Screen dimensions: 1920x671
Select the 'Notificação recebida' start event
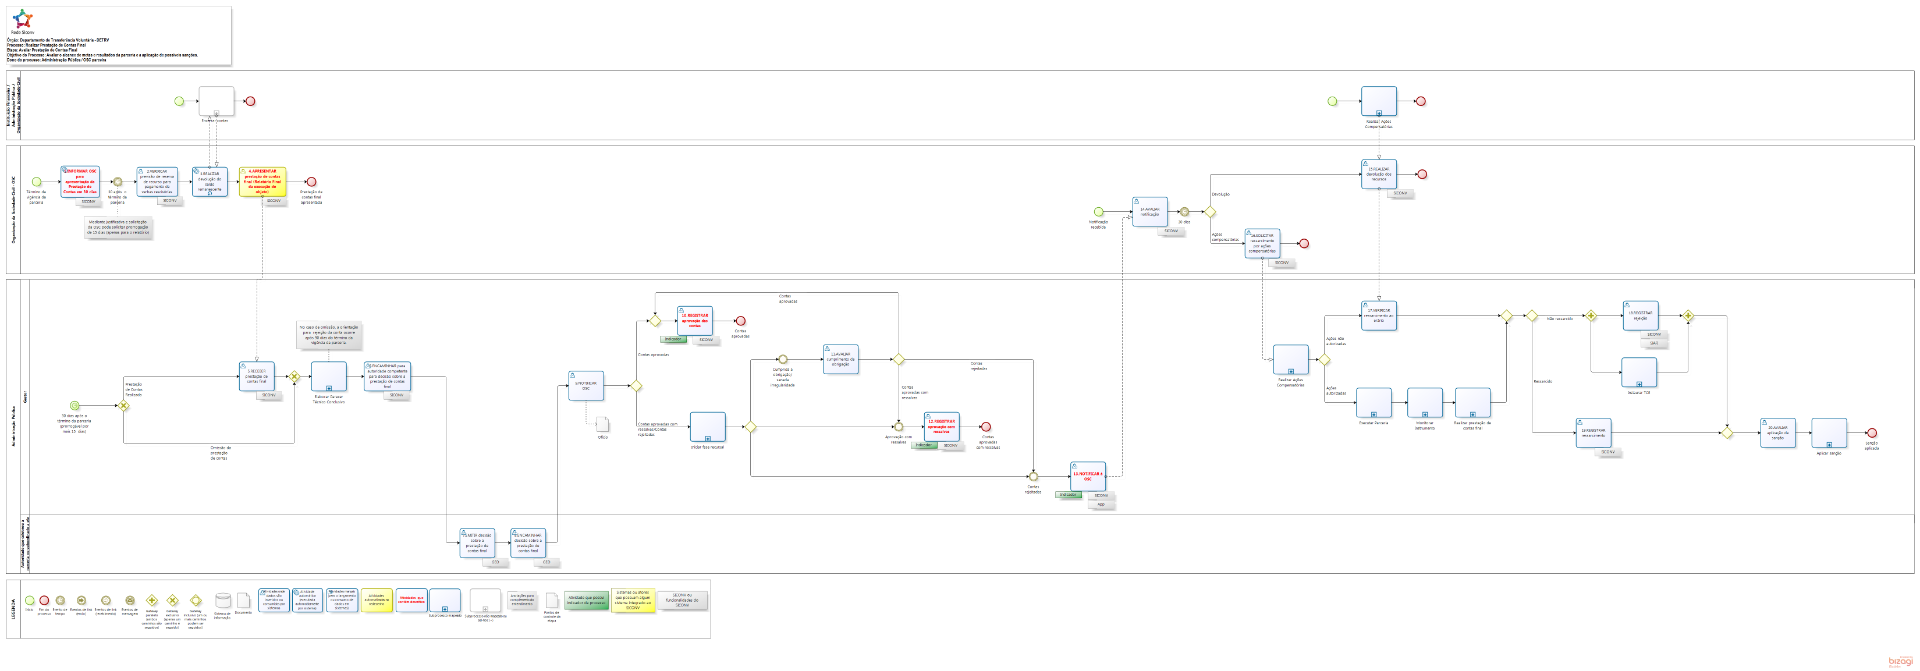pos(1098,212)
